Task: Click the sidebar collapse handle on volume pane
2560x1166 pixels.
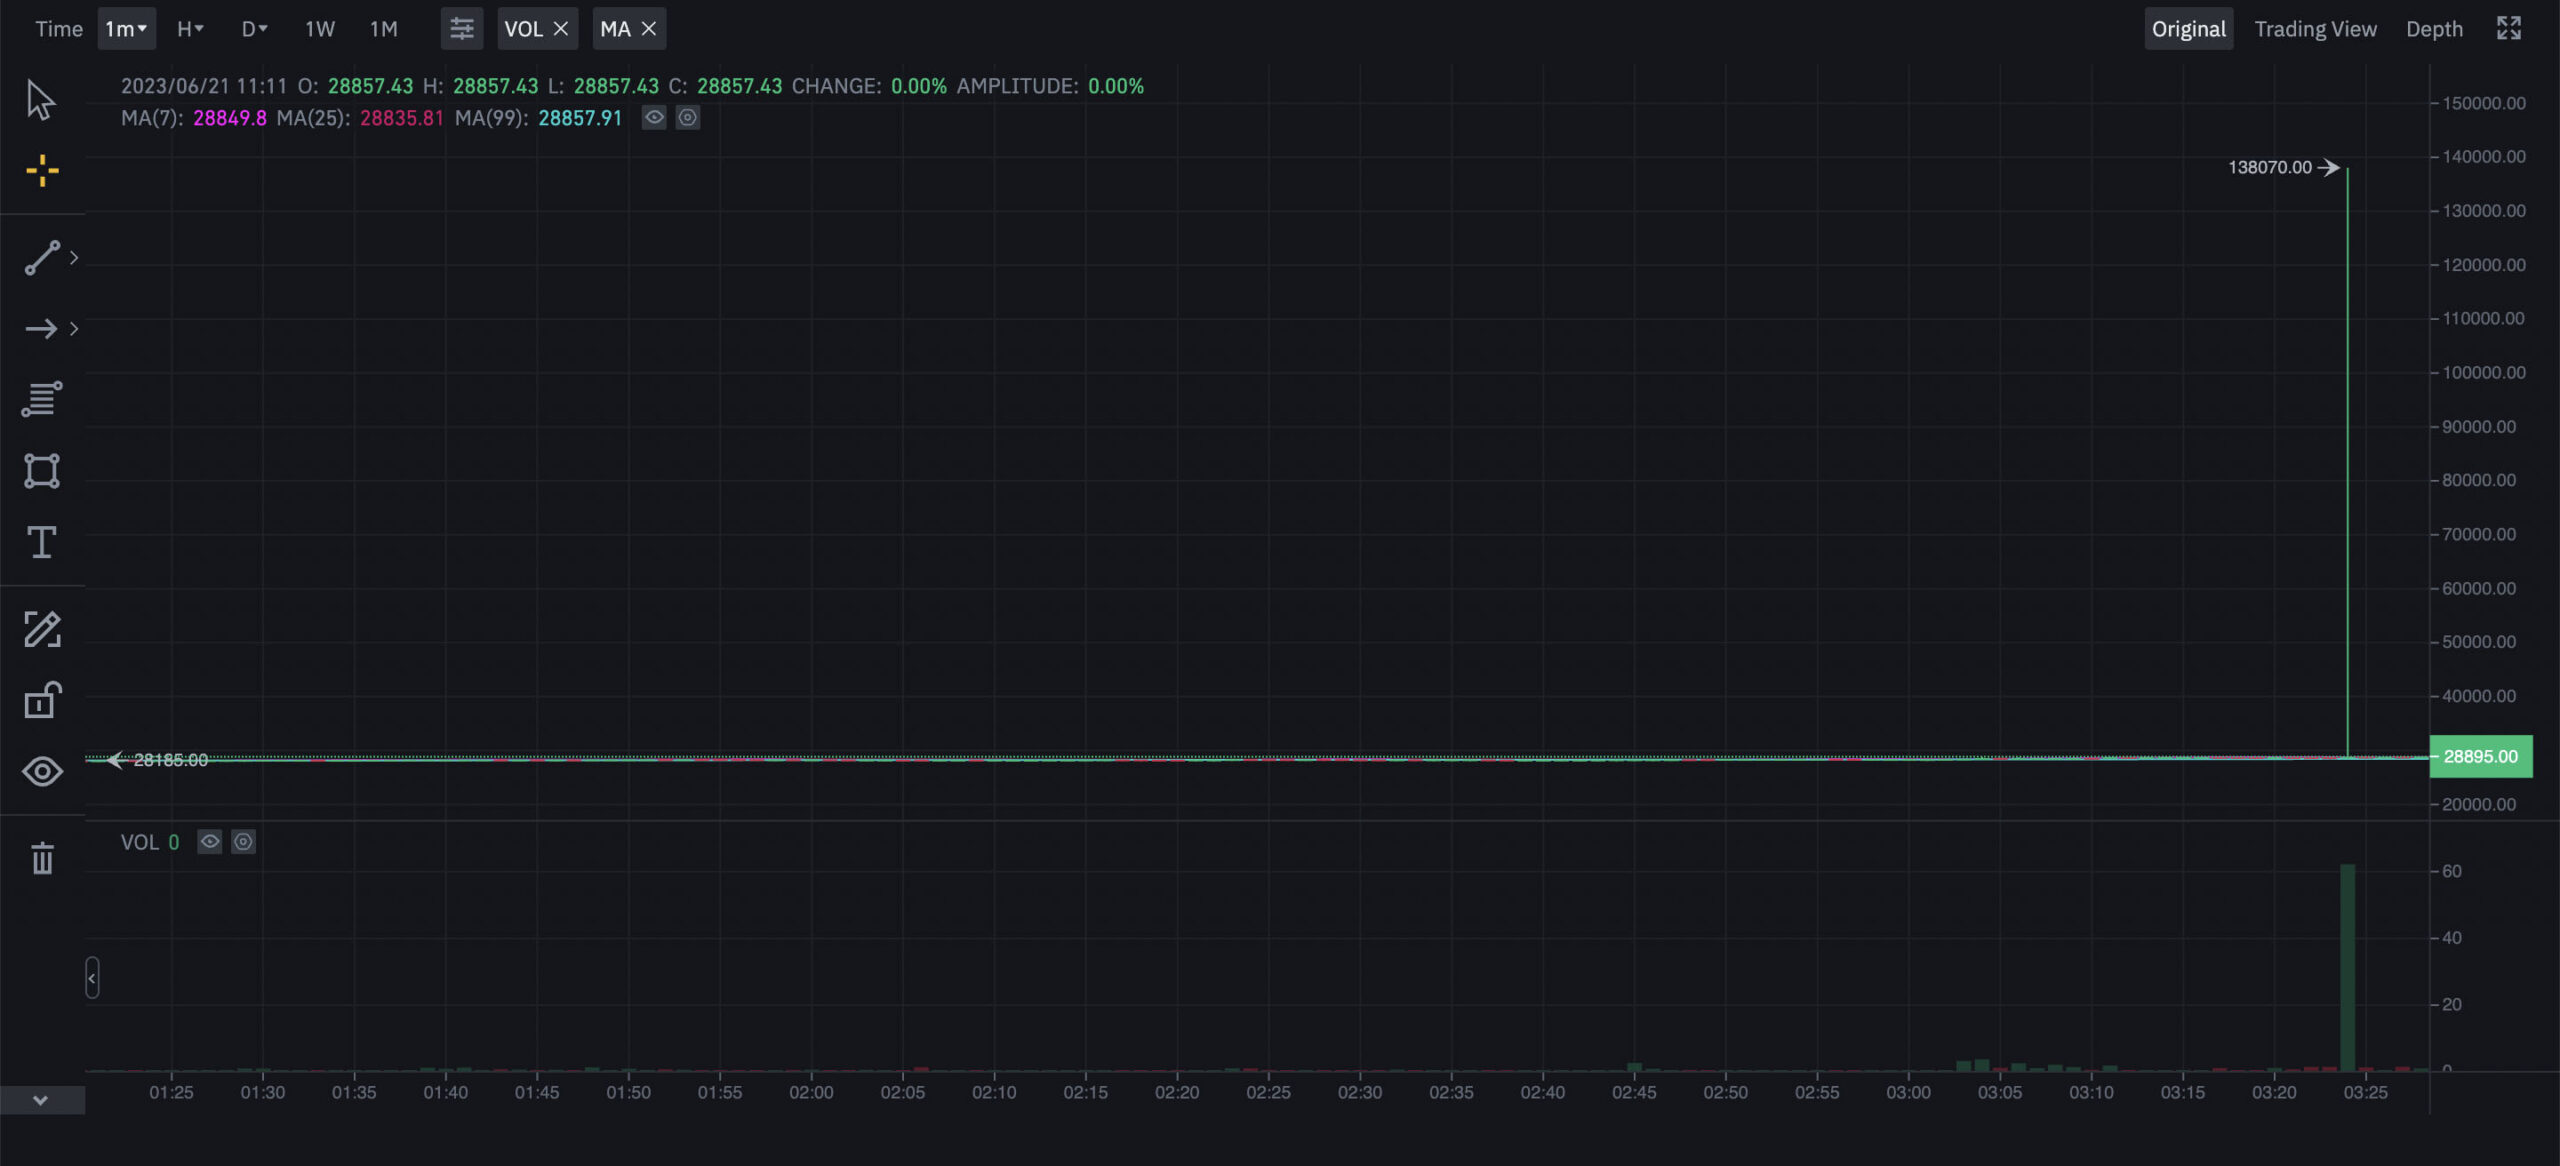Action: [x=92, y=978]
